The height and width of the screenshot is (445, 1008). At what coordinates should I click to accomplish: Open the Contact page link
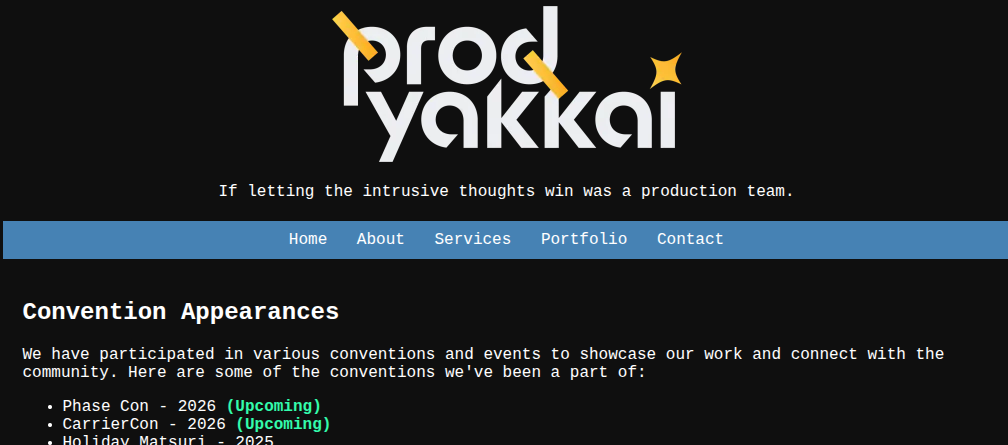click(690, 239)
